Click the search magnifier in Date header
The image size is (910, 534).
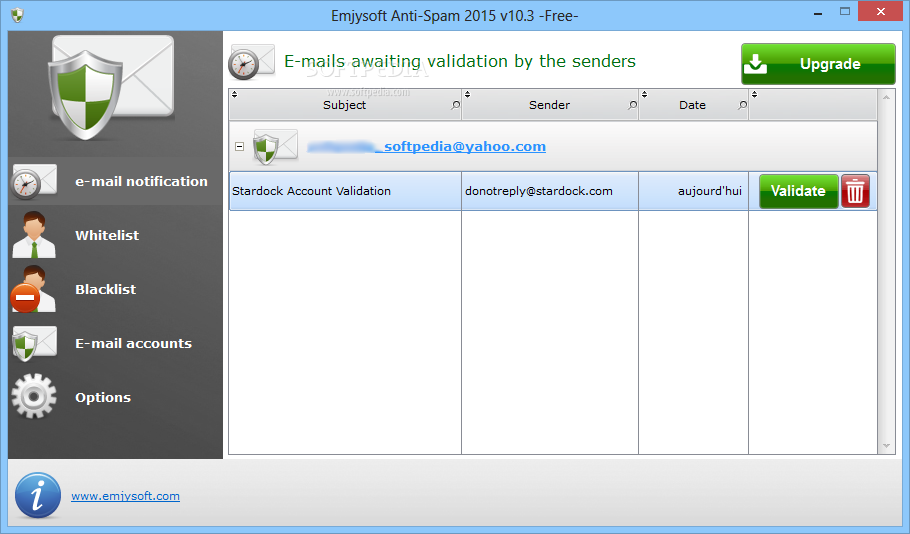[x=742, y=105]
